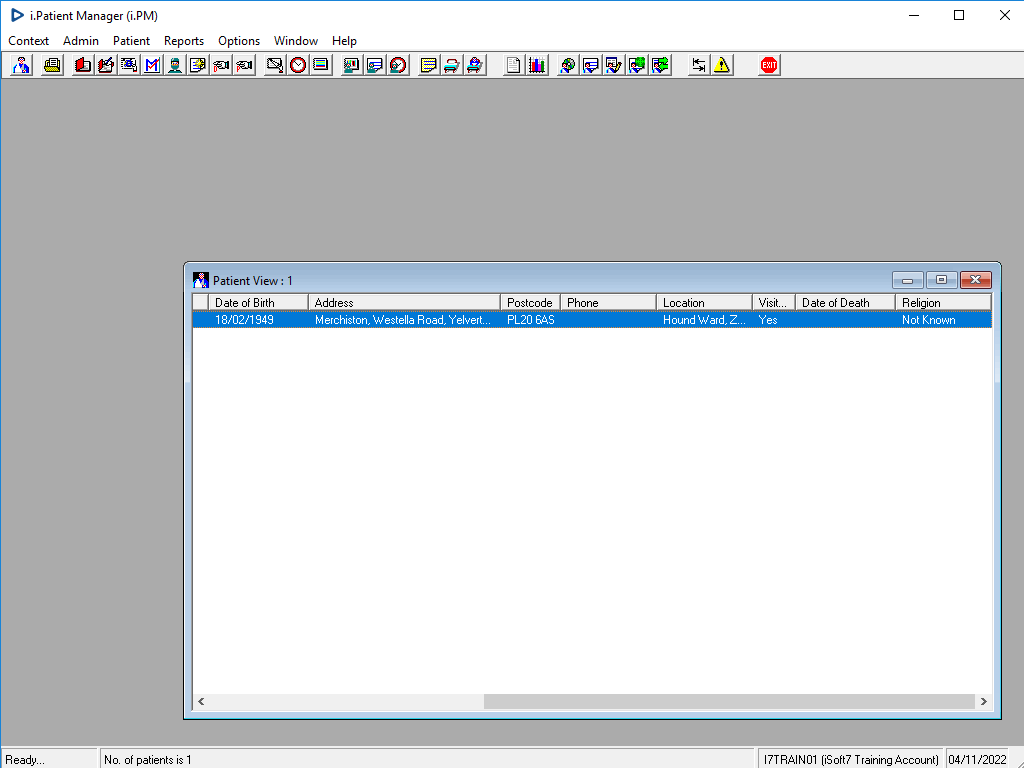Click the pointing hand P icon
The image size is (1024, 768).
coord(244,65)
